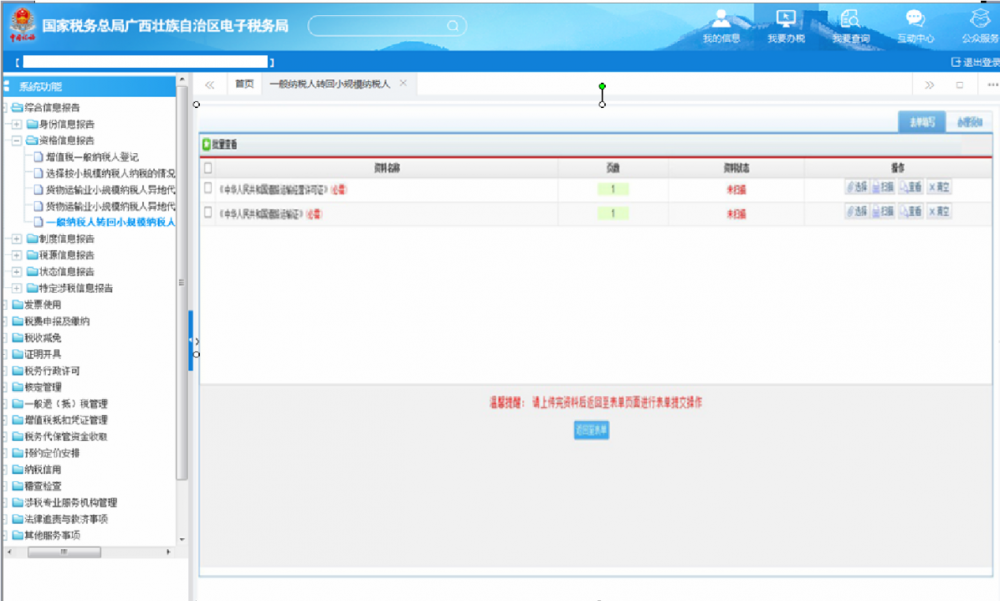Expand the 制度信息报告 tree node

(17, 239)
